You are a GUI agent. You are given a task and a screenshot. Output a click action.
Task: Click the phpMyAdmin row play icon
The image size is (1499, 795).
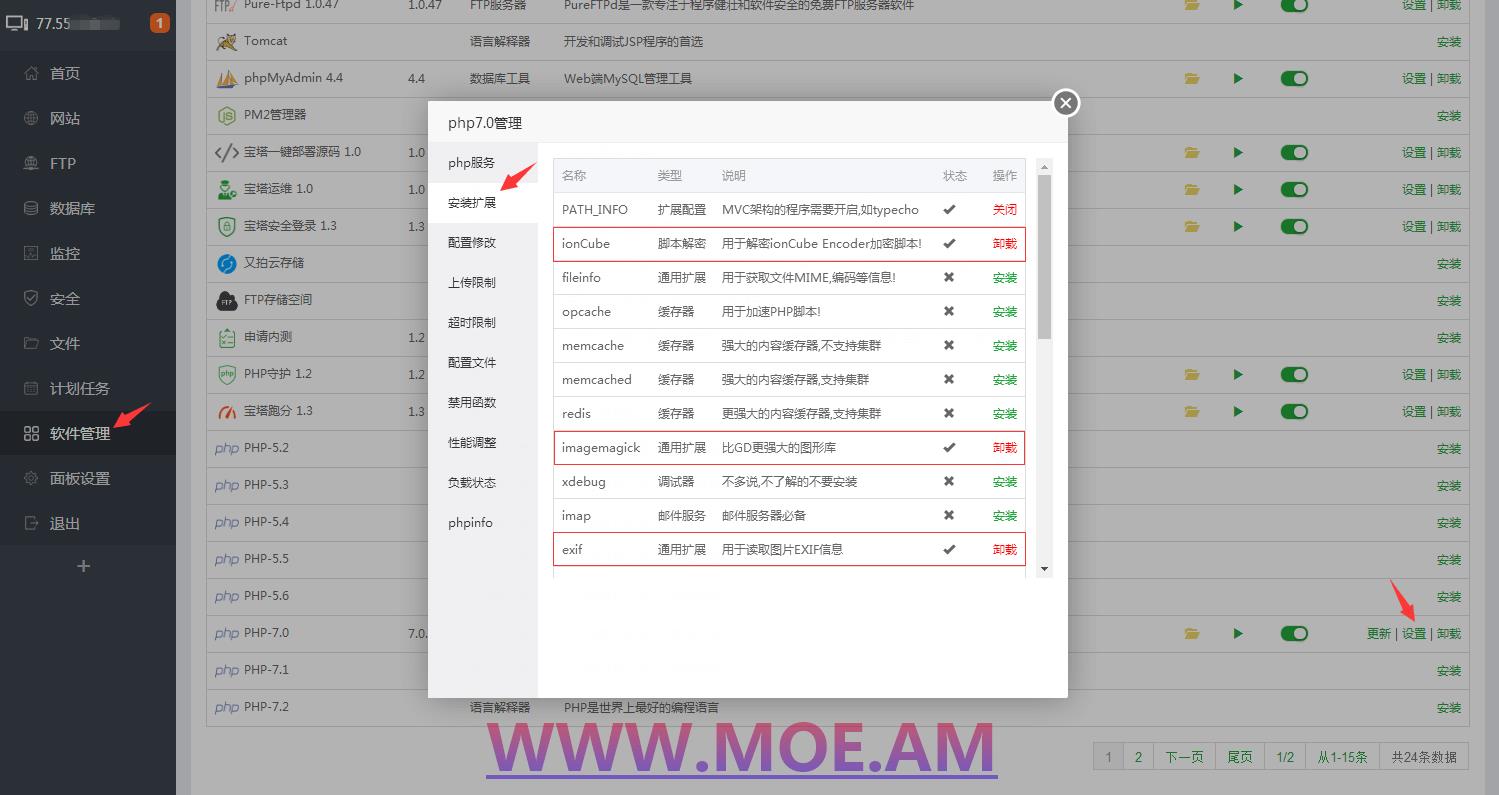tap(1238, 78)
